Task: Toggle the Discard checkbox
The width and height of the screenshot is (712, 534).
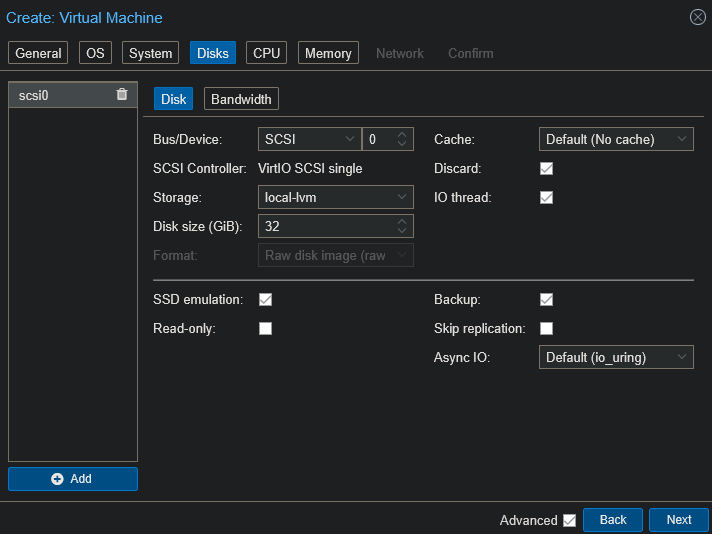Action: 546,169
